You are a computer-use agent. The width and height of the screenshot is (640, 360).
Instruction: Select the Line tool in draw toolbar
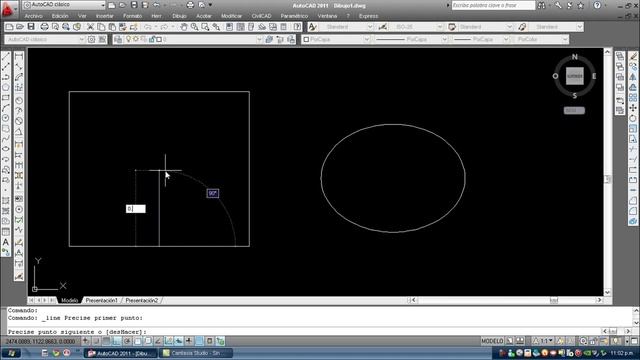pyautogui.click(x=6, y=56)
